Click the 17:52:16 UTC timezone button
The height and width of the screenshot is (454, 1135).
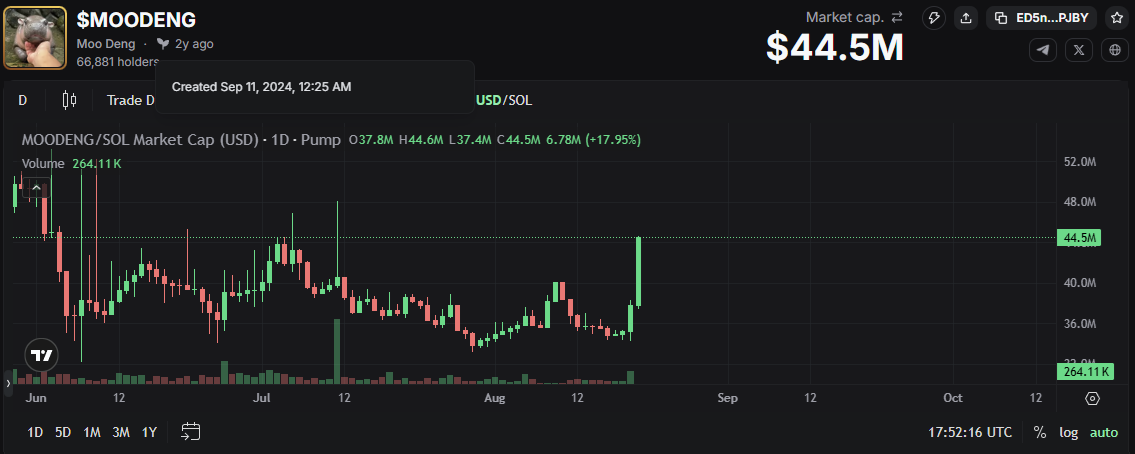pyautogui.click(x=970, y=432)
